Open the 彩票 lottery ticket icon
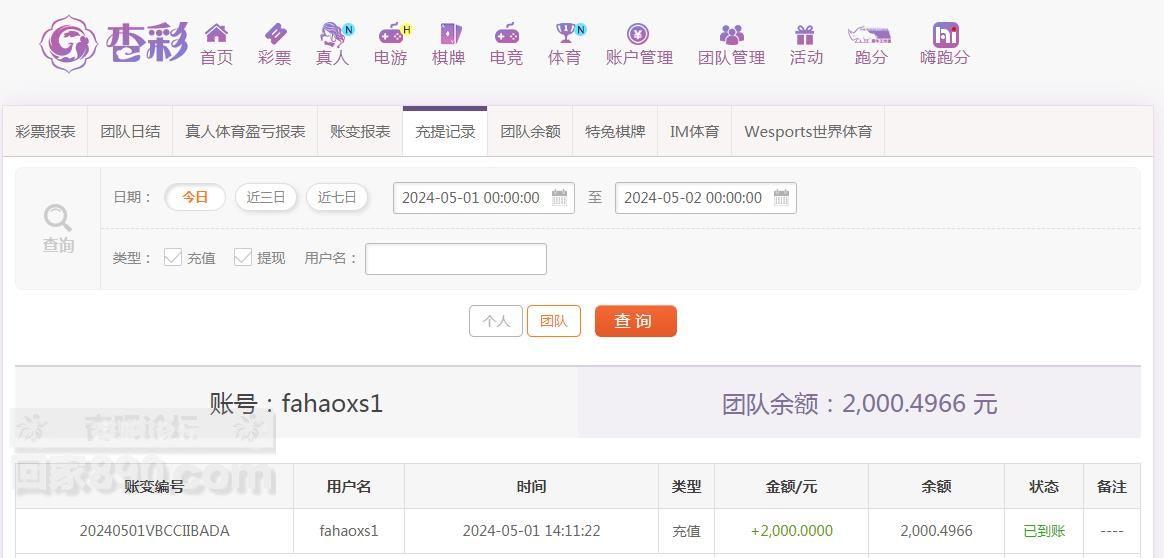The width and height of the screenshot is (1164, 558). (275, 33)
